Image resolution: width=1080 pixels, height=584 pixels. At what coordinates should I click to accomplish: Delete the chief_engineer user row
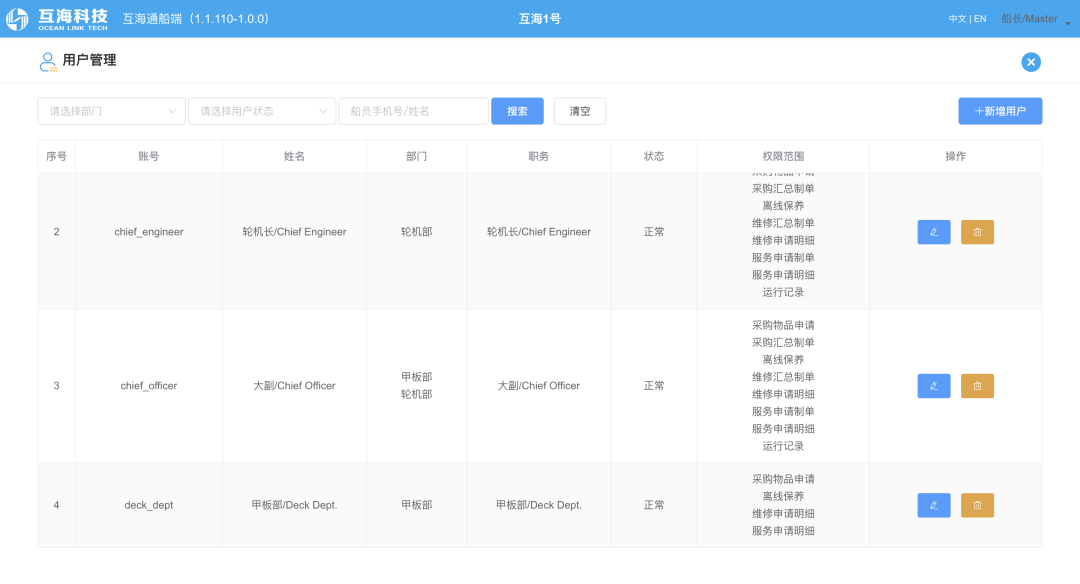(977, 232)
